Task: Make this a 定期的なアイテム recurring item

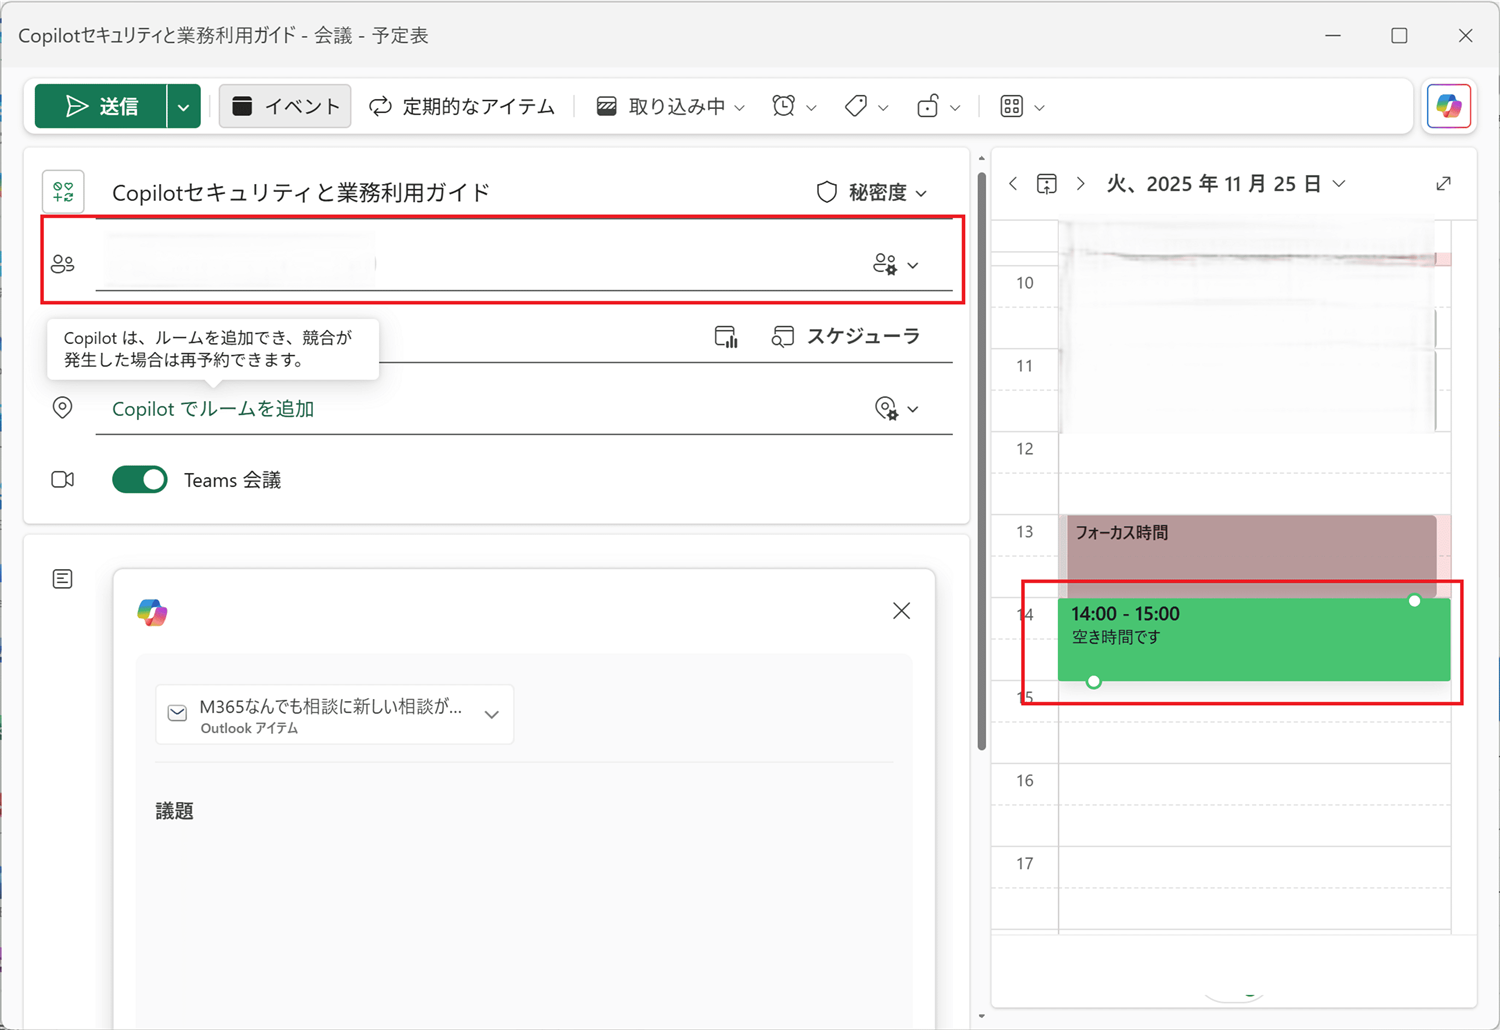Action: pyautogui.click(x=462, y=106)
